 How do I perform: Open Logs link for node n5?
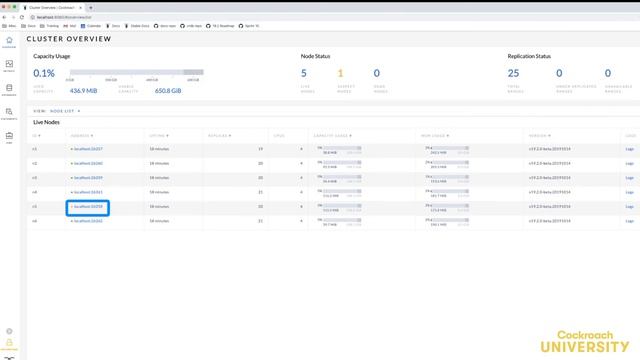[x=630, y=207]
